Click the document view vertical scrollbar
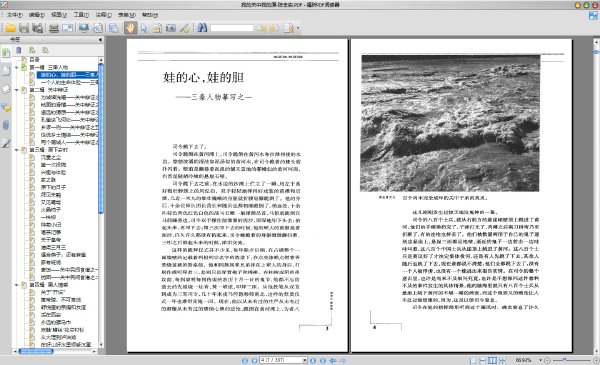600x365 pixels. 596,196
